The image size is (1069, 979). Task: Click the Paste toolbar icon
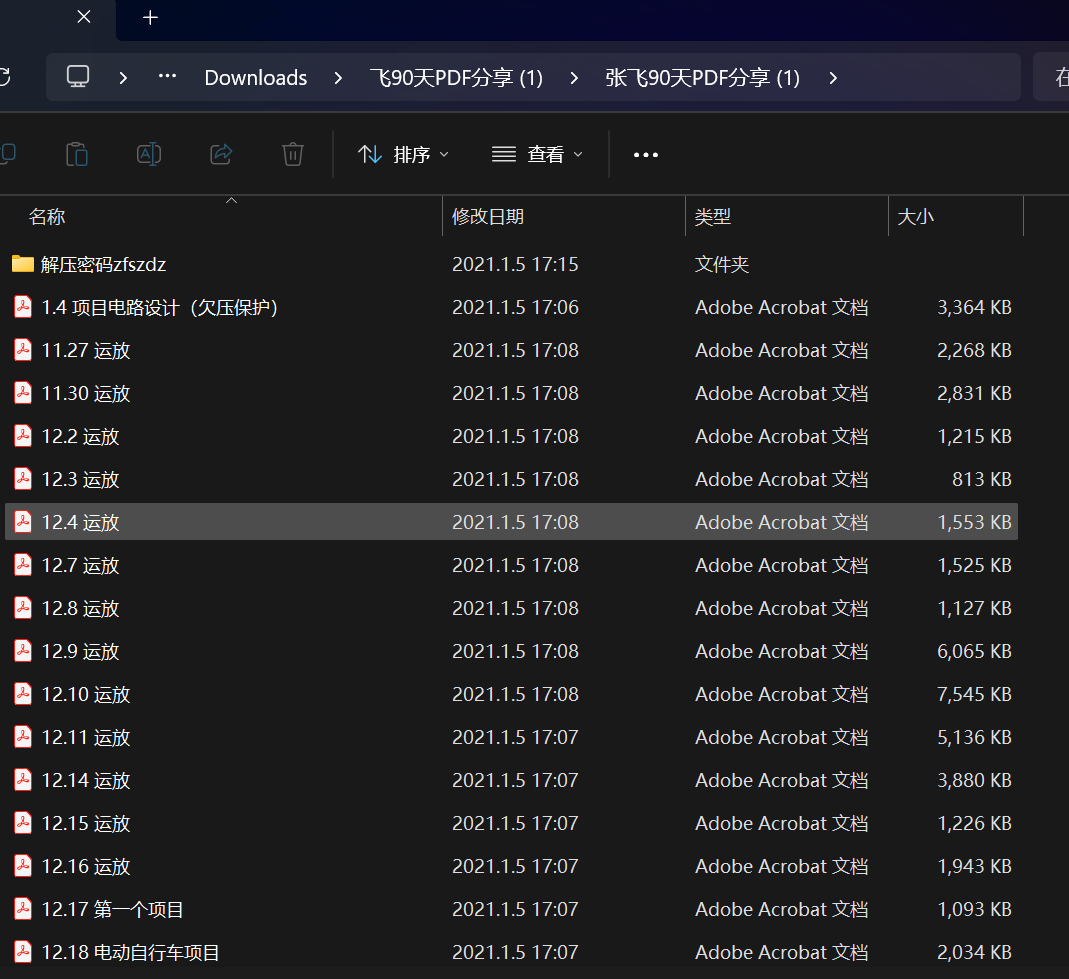(x=77, y=154)
